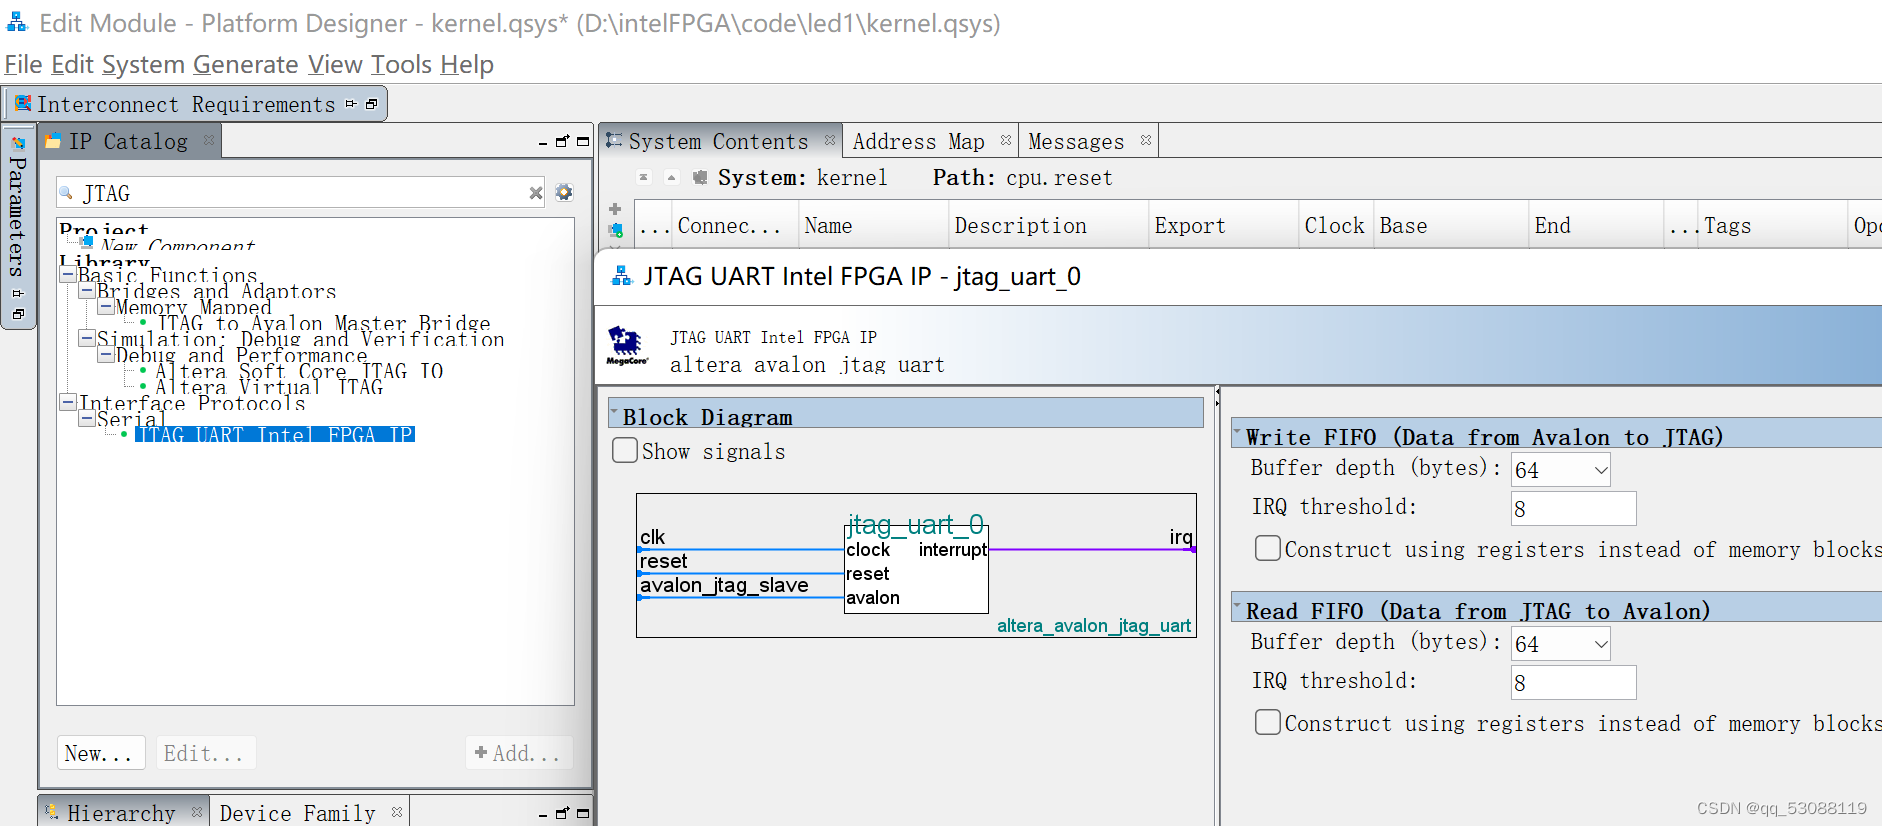Click the search magnifier in IP Catalog
The width and height of the screenshot is (1882, 826).
click(67, 193)
